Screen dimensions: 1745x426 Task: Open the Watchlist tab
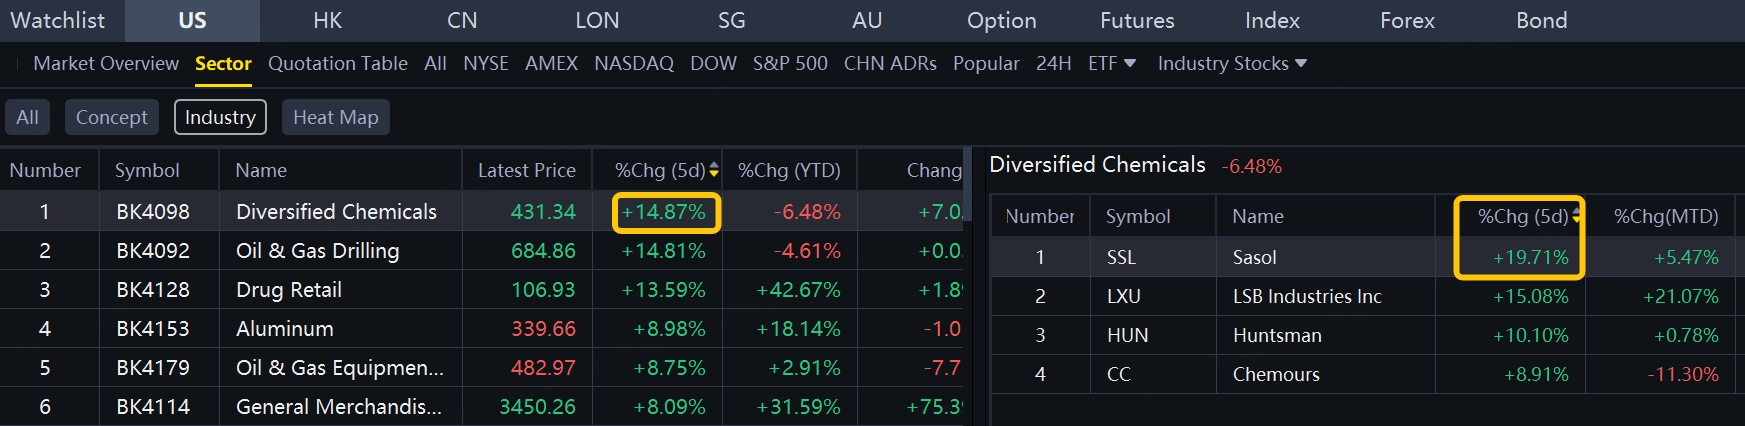57,20
